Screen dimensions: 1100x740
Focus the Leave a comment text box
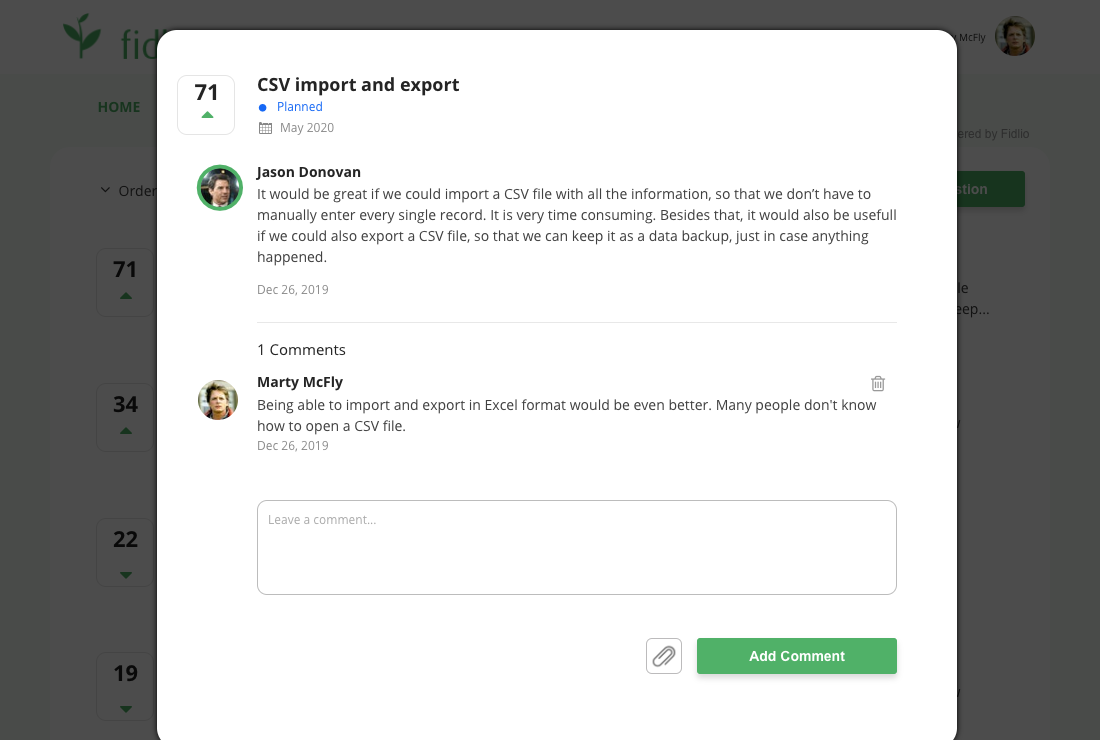[576, 547]
